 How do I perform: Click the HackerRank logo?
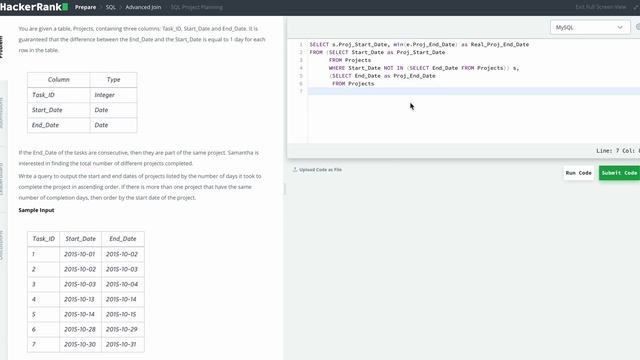pyautogui.click(x=34, y=7)
